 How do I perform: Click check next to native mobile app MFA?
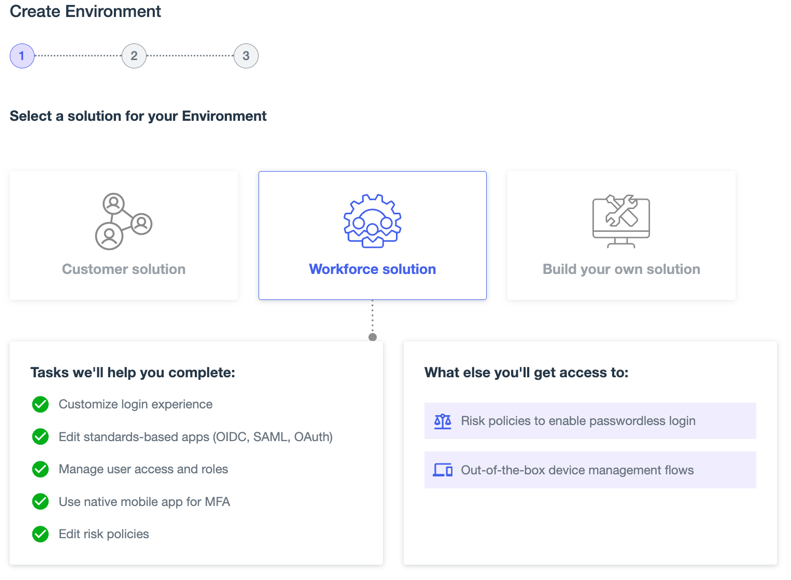click(40, 501)
